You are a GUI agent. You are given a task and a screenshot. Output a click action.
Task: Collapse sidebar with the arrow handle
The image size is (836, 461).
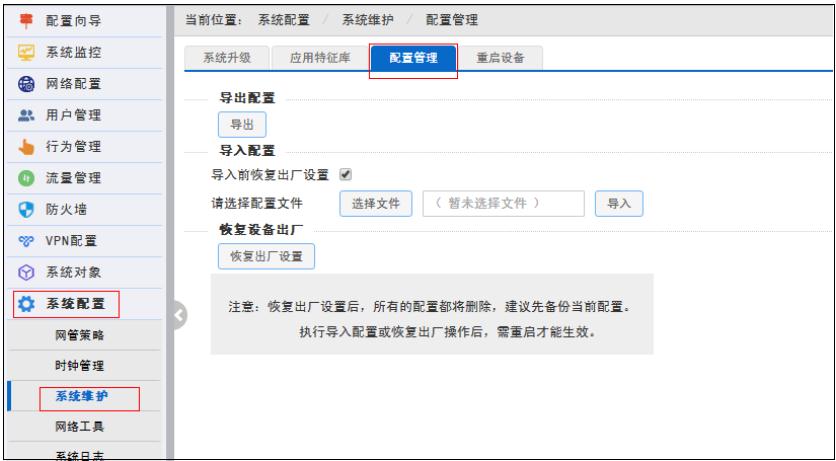click(x=179, y=316)
